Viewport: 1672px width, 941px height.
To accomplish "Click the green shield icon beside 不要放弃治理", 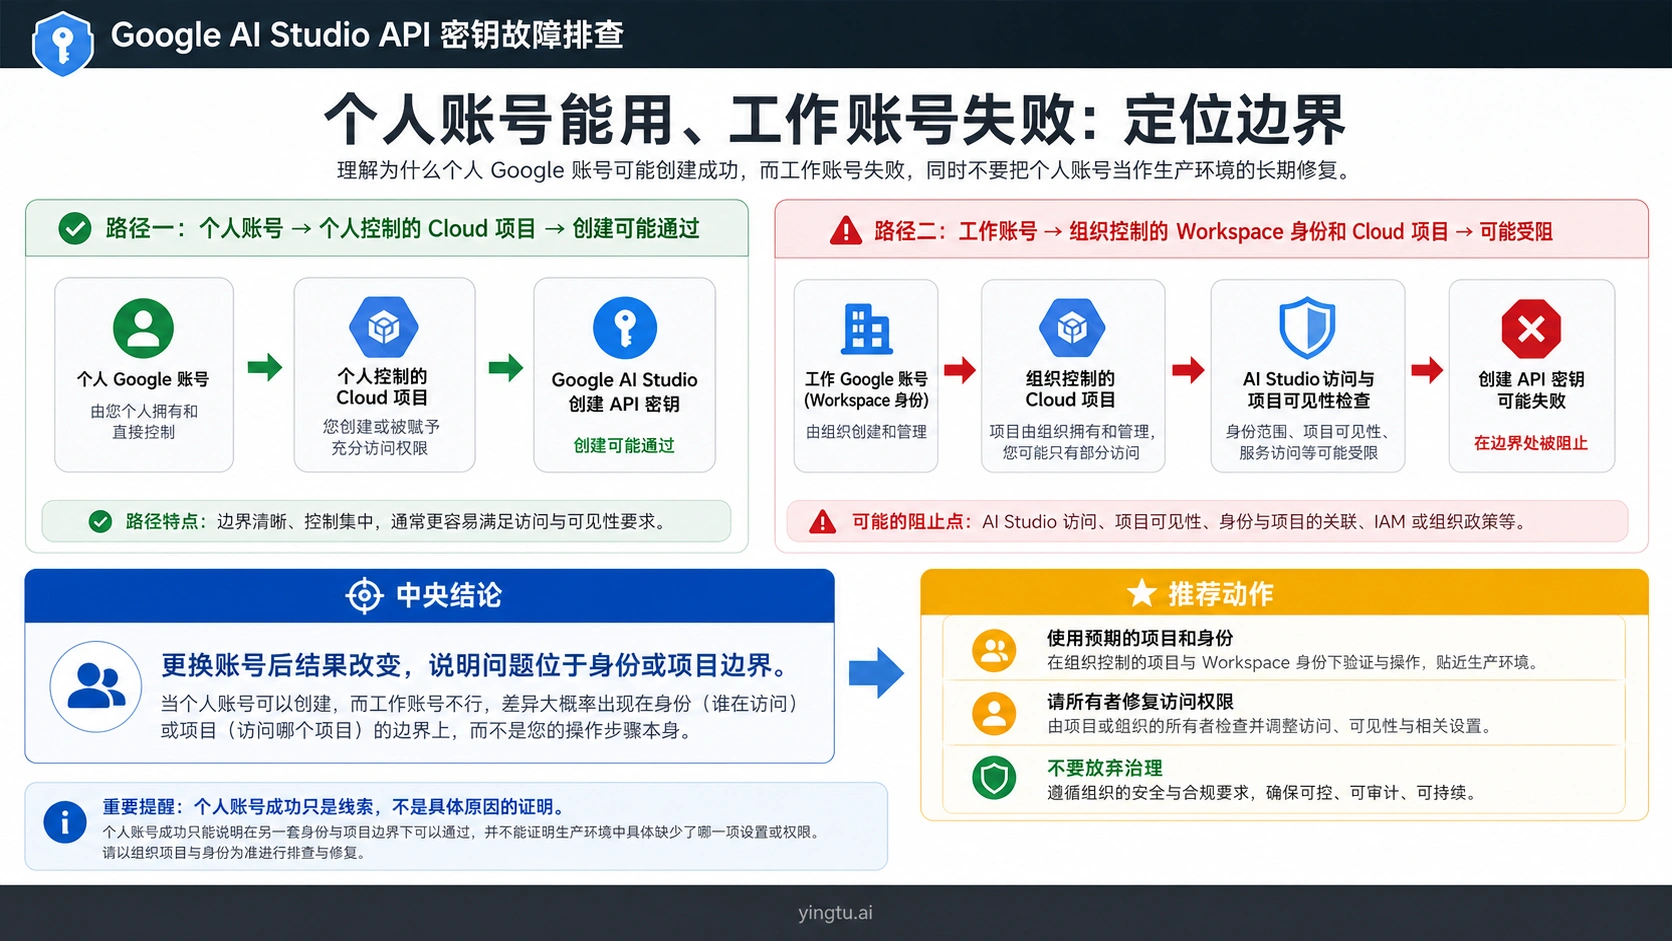I will pyautogui.click(x=994, y=778).
